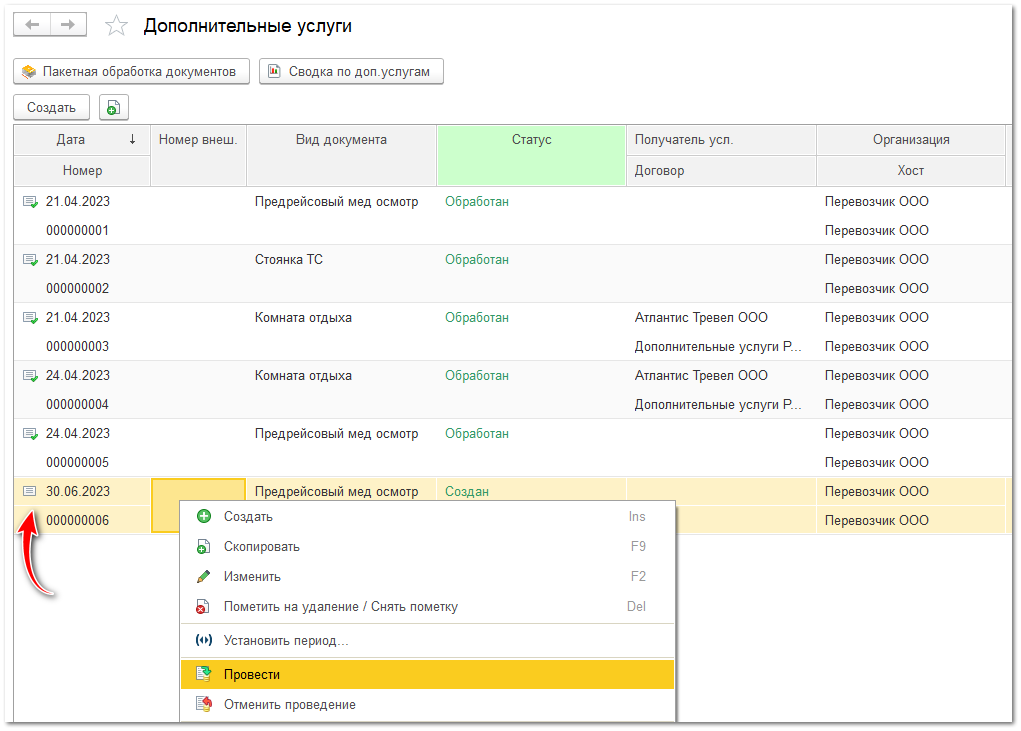Click document icon of Стоянка ТС row
The width and height of the screenshot is (1021, 731).
(30, 260)
